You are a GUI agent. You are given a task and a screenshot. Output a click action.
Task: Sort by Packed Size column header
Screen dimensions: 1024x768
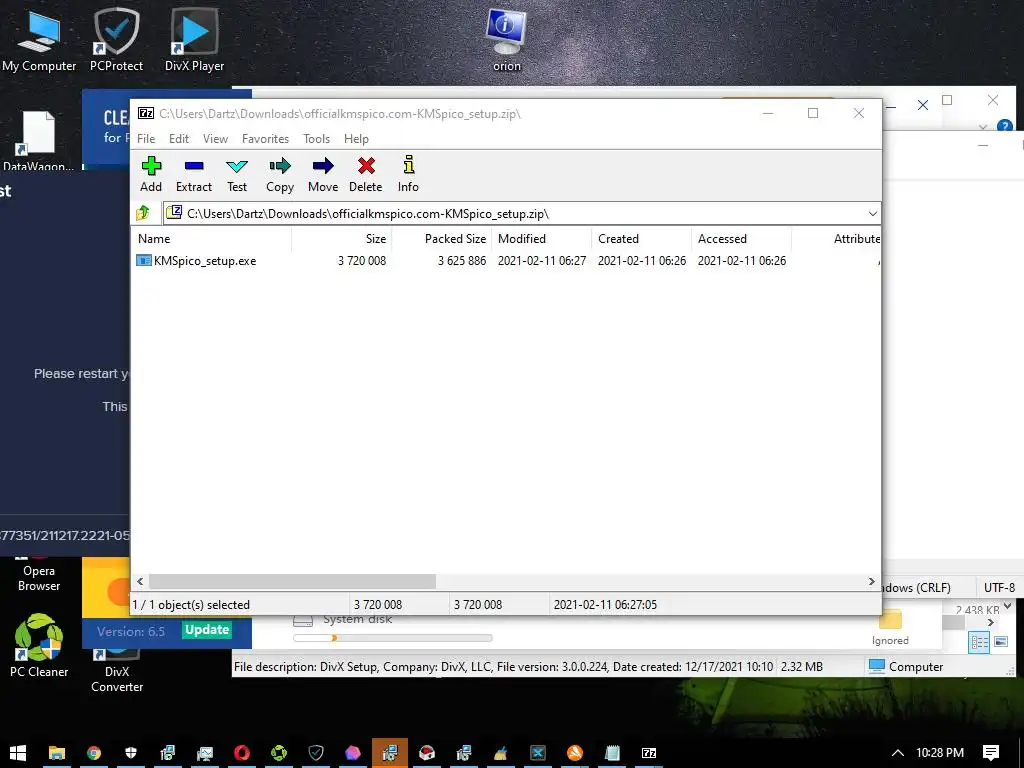click(x=441, y=239)
